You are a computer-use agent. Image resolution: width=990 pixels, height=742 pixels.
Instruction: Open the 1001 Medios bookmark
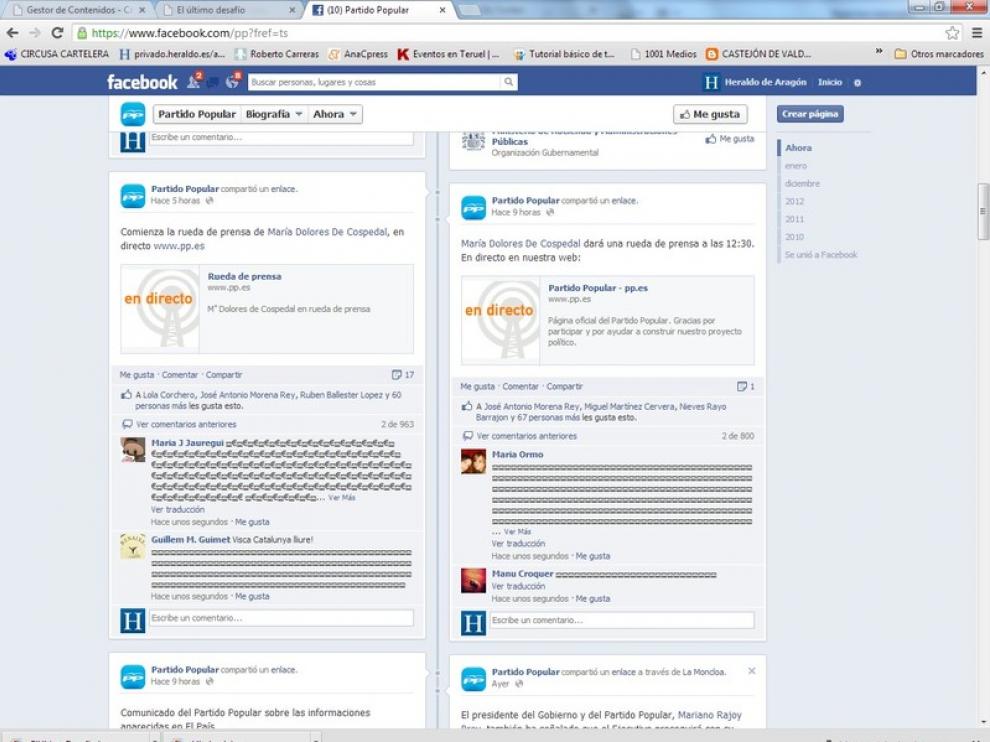pyautogui.click(x=664, y=54)
